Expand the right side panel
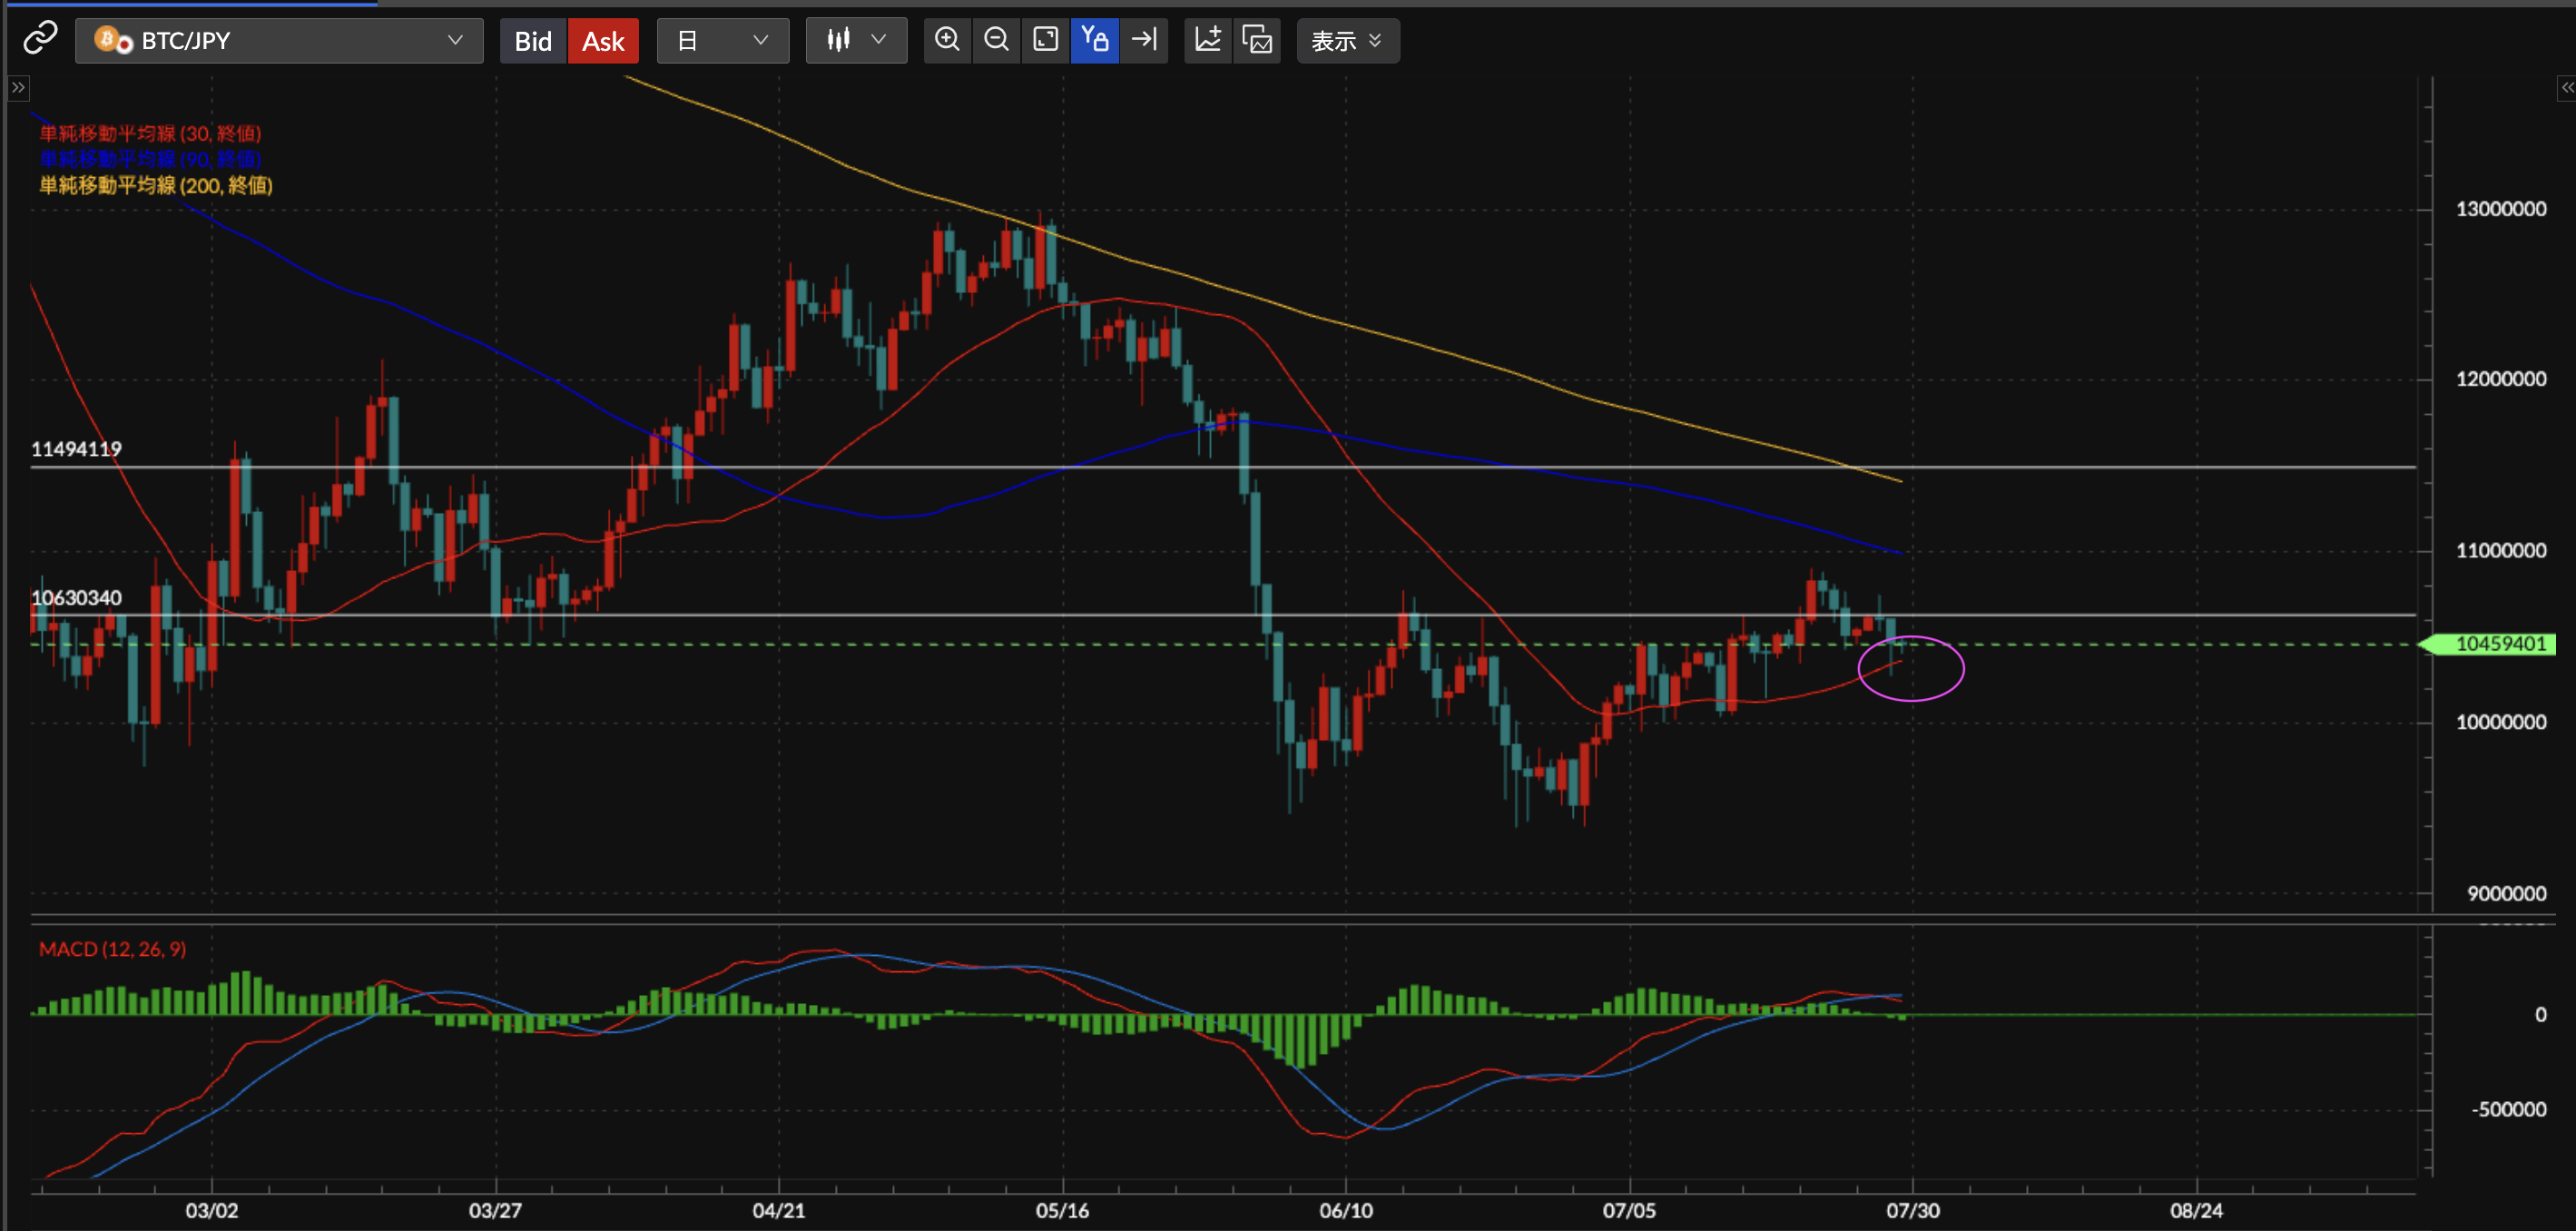The image size is (2576, 1231). (2566, 88)
